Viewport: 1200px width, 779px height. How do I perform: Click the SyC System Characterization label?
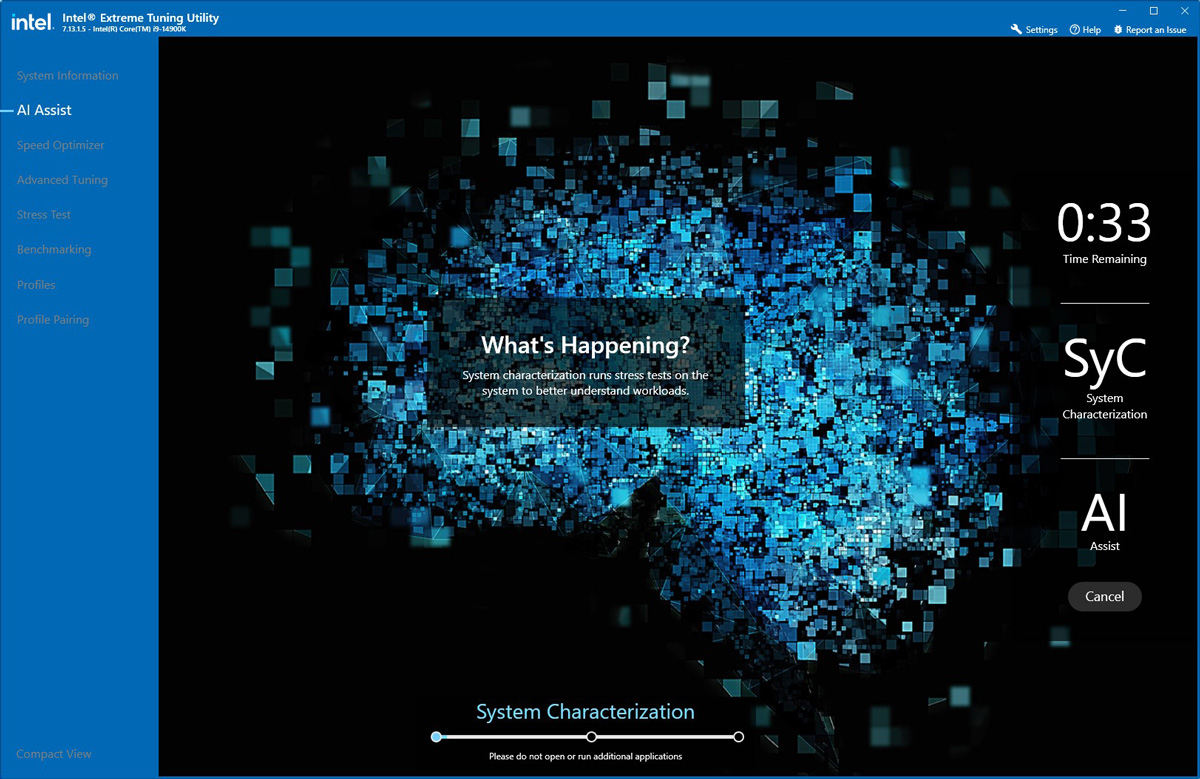click(x=1104, y=378)
